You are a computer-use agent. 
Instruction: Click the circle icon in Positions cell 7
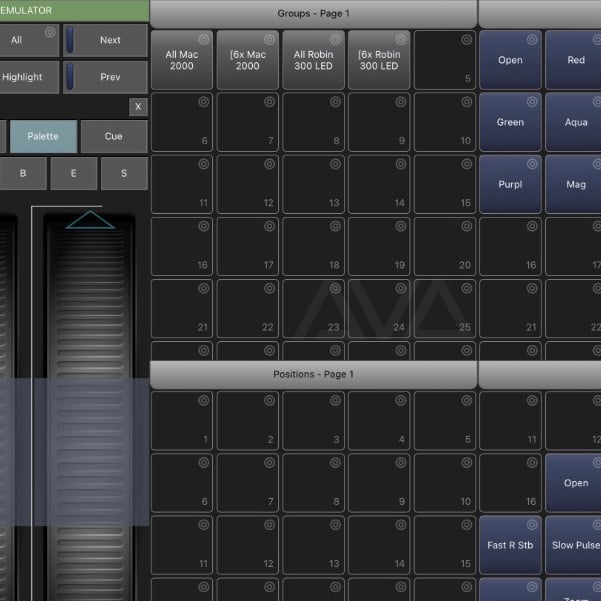pyautogui.click(x=269, y=462)
